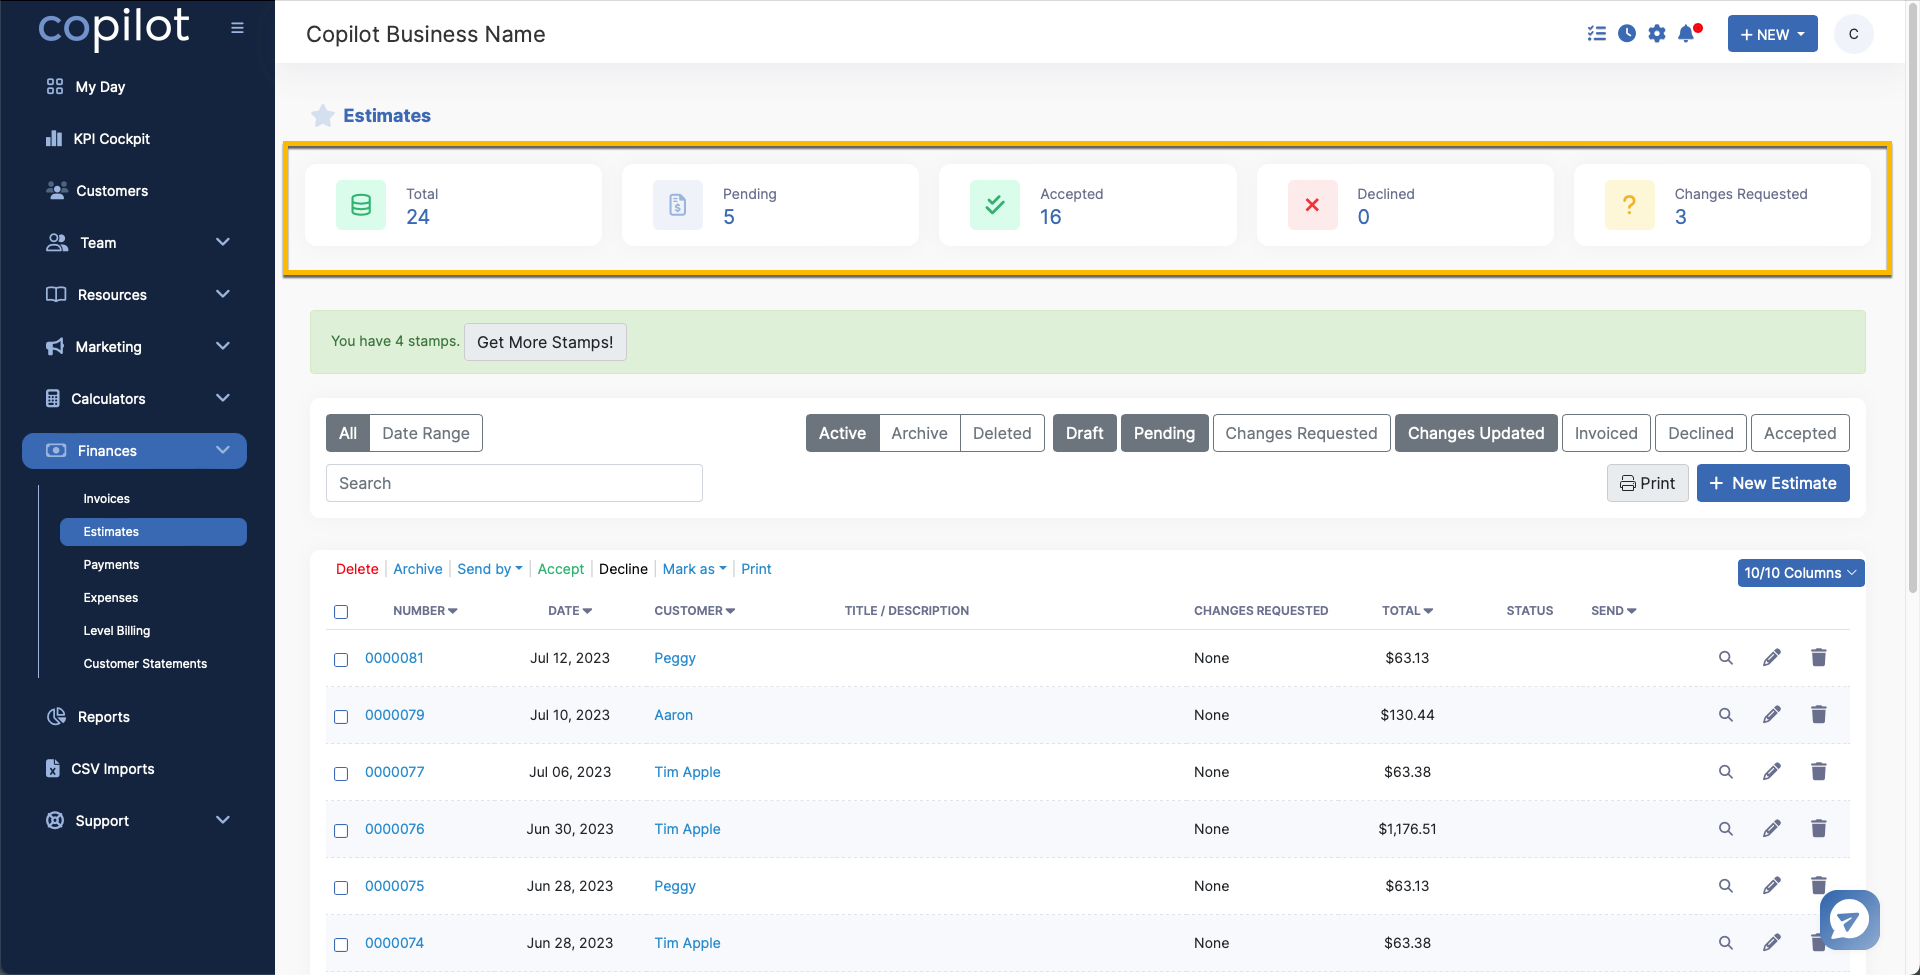The image size is (1920, 975).
Task: Delete estimate 0000081 with trash icon
Action: click(x=1819, y=658)
